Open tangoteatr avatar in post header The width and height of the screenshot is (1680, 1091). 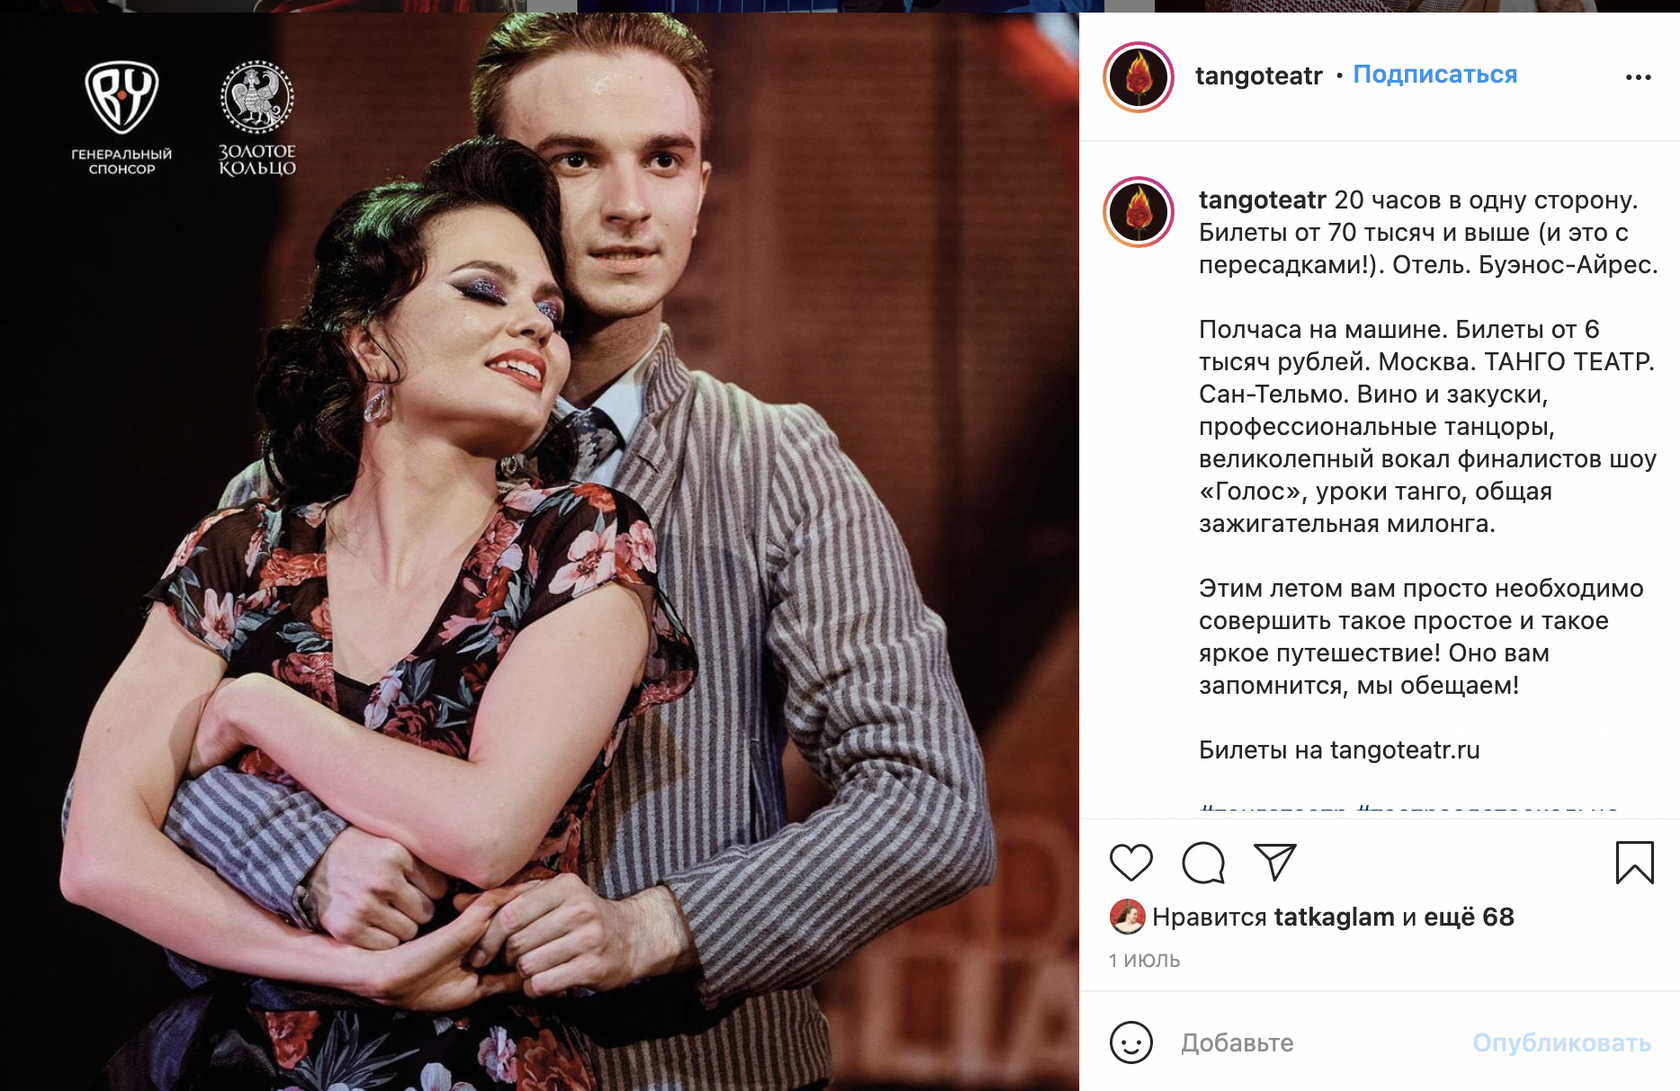(1138, 77)
